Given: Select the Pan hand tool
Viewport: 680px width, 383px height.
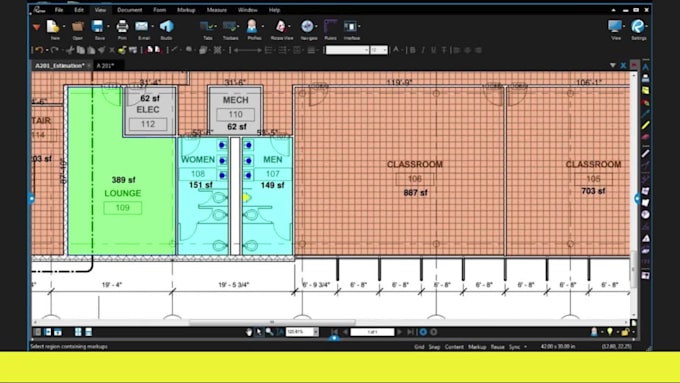Looking at the screenshot, I should click(248, 332).
